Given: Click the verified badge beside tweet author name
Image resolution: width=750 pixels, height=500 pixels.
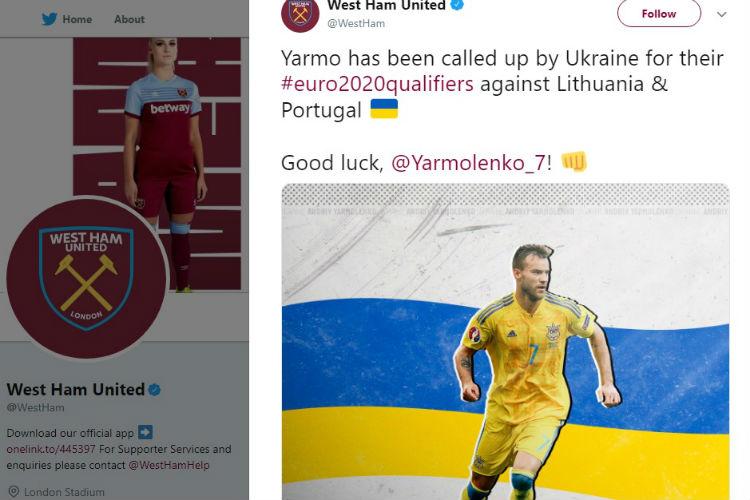Looking at the screenshot, I should [x=457, y=5].
